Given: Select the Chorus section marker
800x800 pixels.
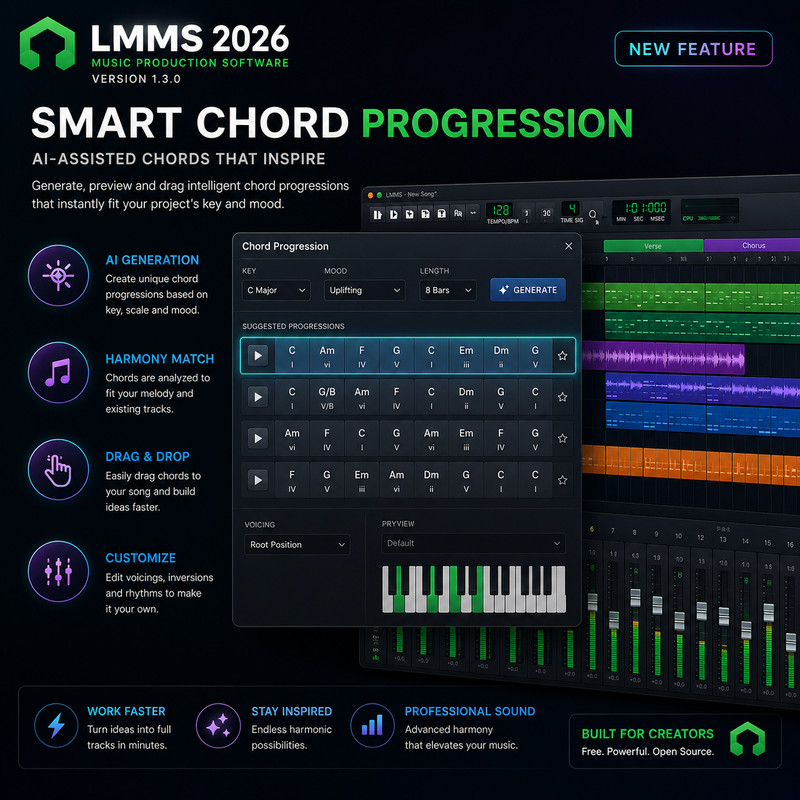Looking at the screenshot, I should point(753,245).
